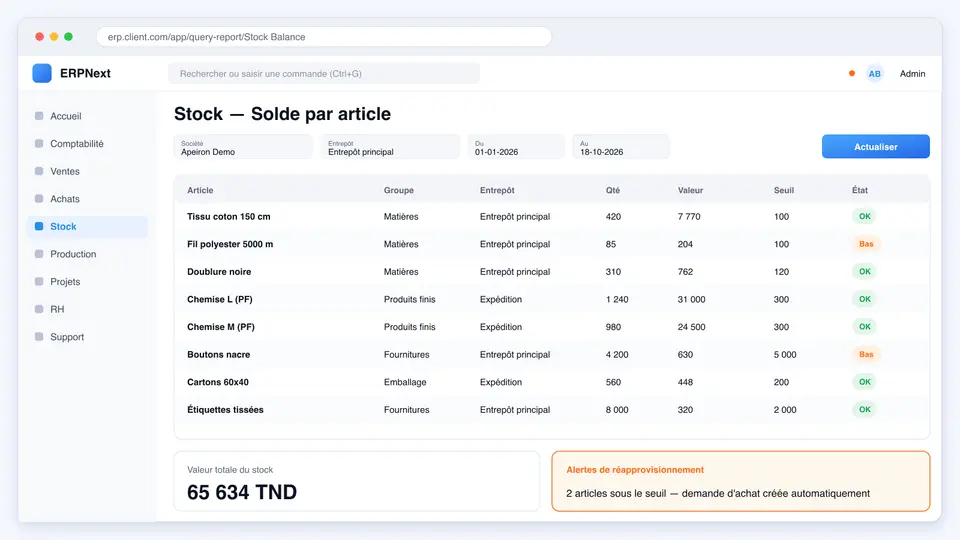960x540 pixels.
Task: Open the RH module
Action: pyautogui.click(x=88, y=309)
